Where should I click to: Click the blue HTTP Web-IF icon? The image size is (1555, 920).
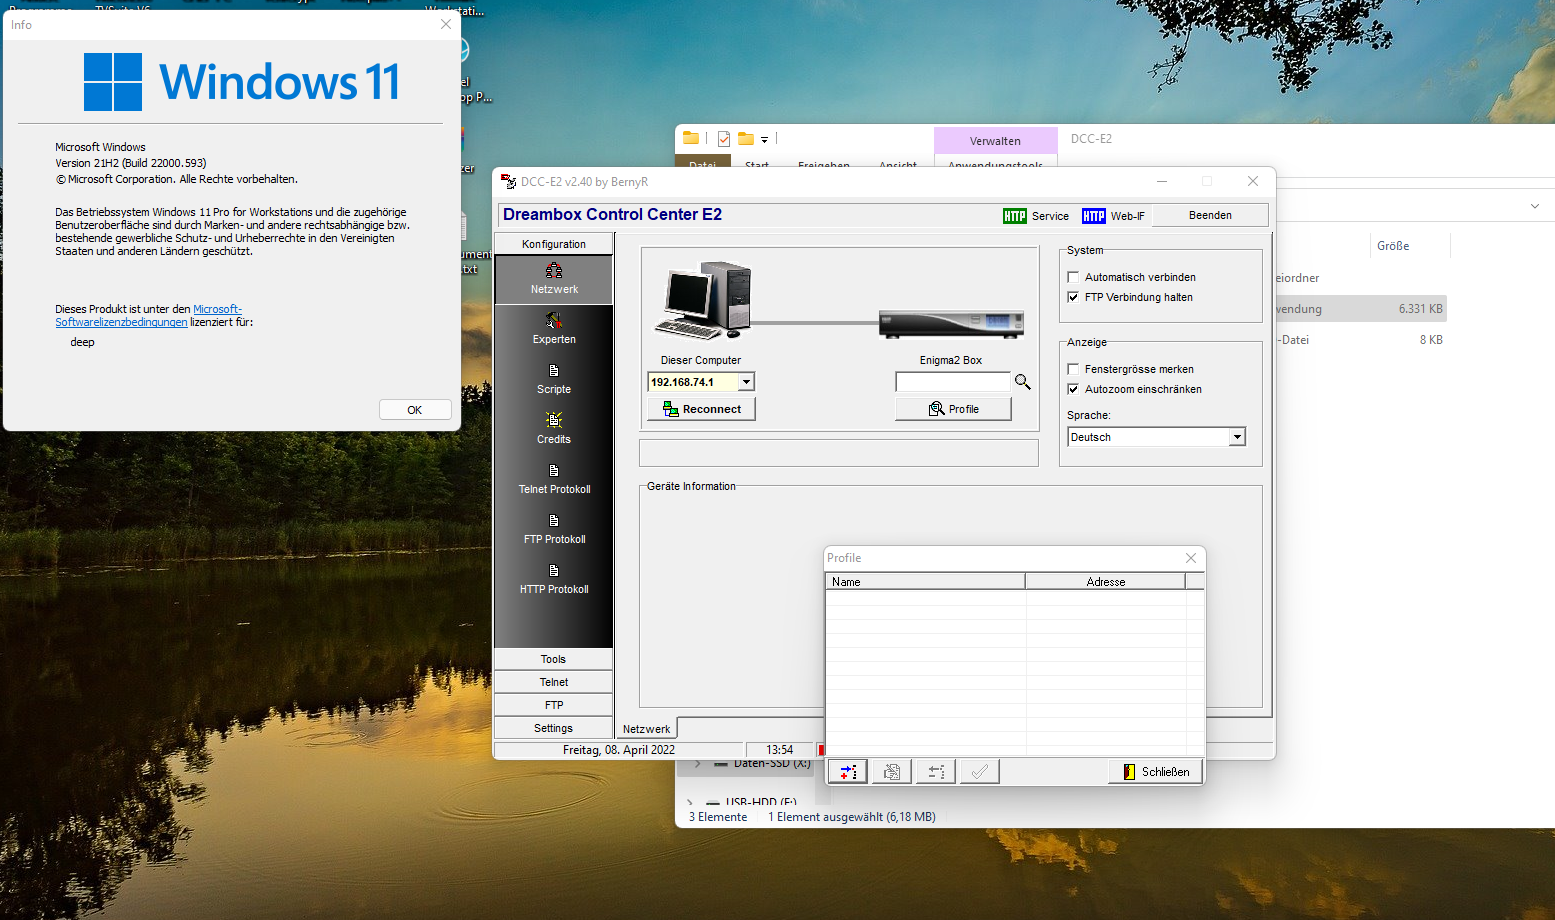coord(1093,216)
